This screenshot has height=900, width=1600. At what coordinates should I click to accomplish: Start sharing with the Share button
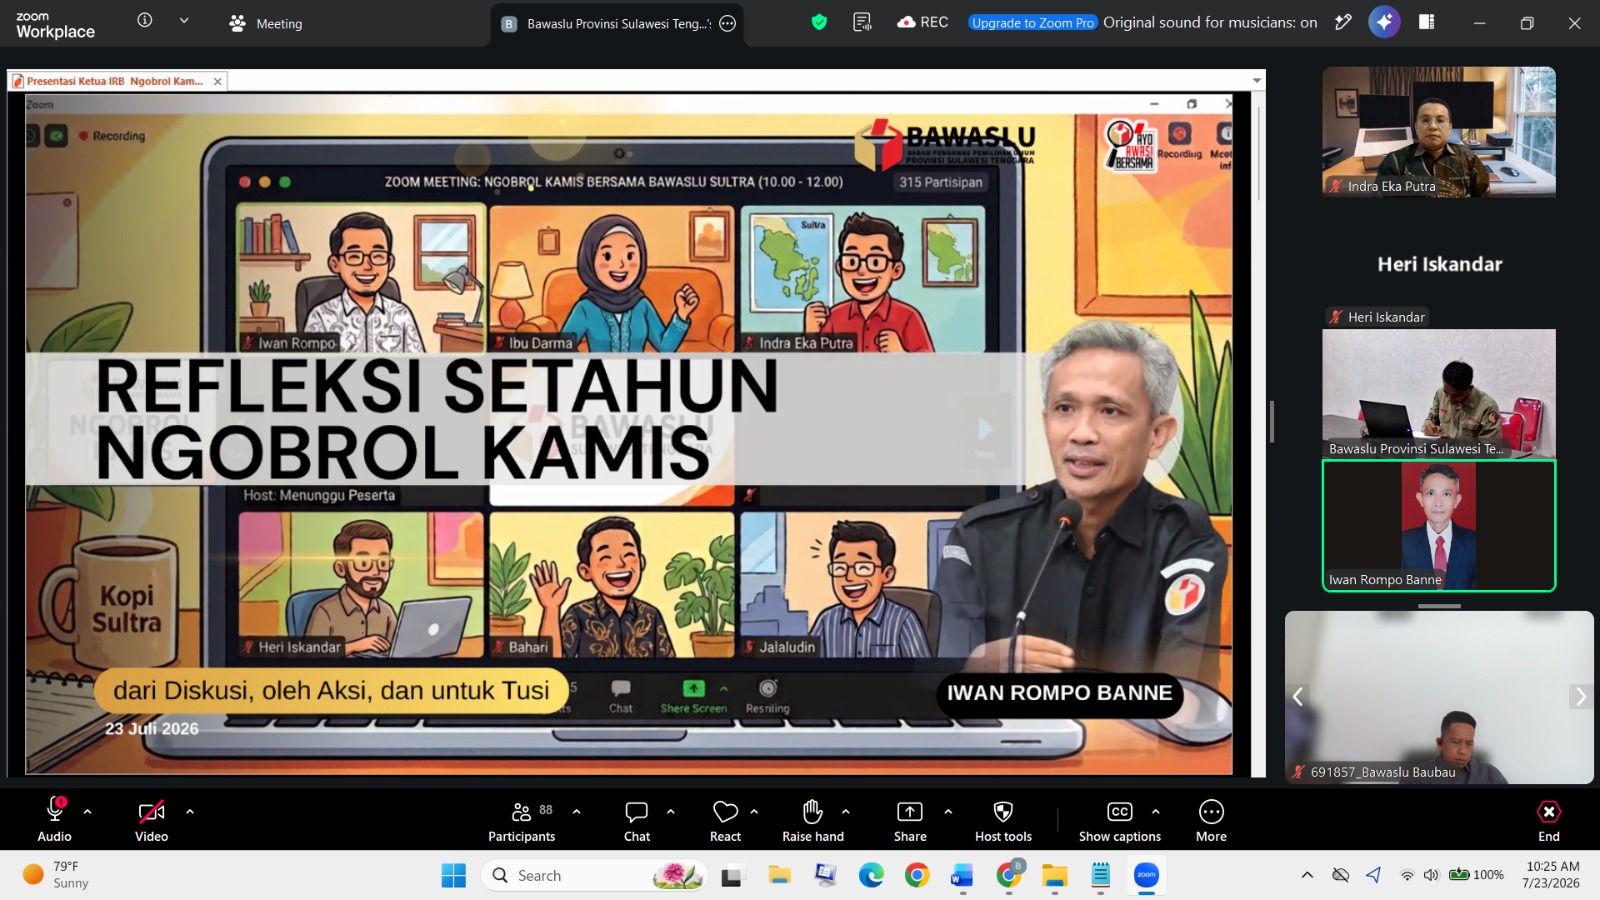[x=910, y=820]
